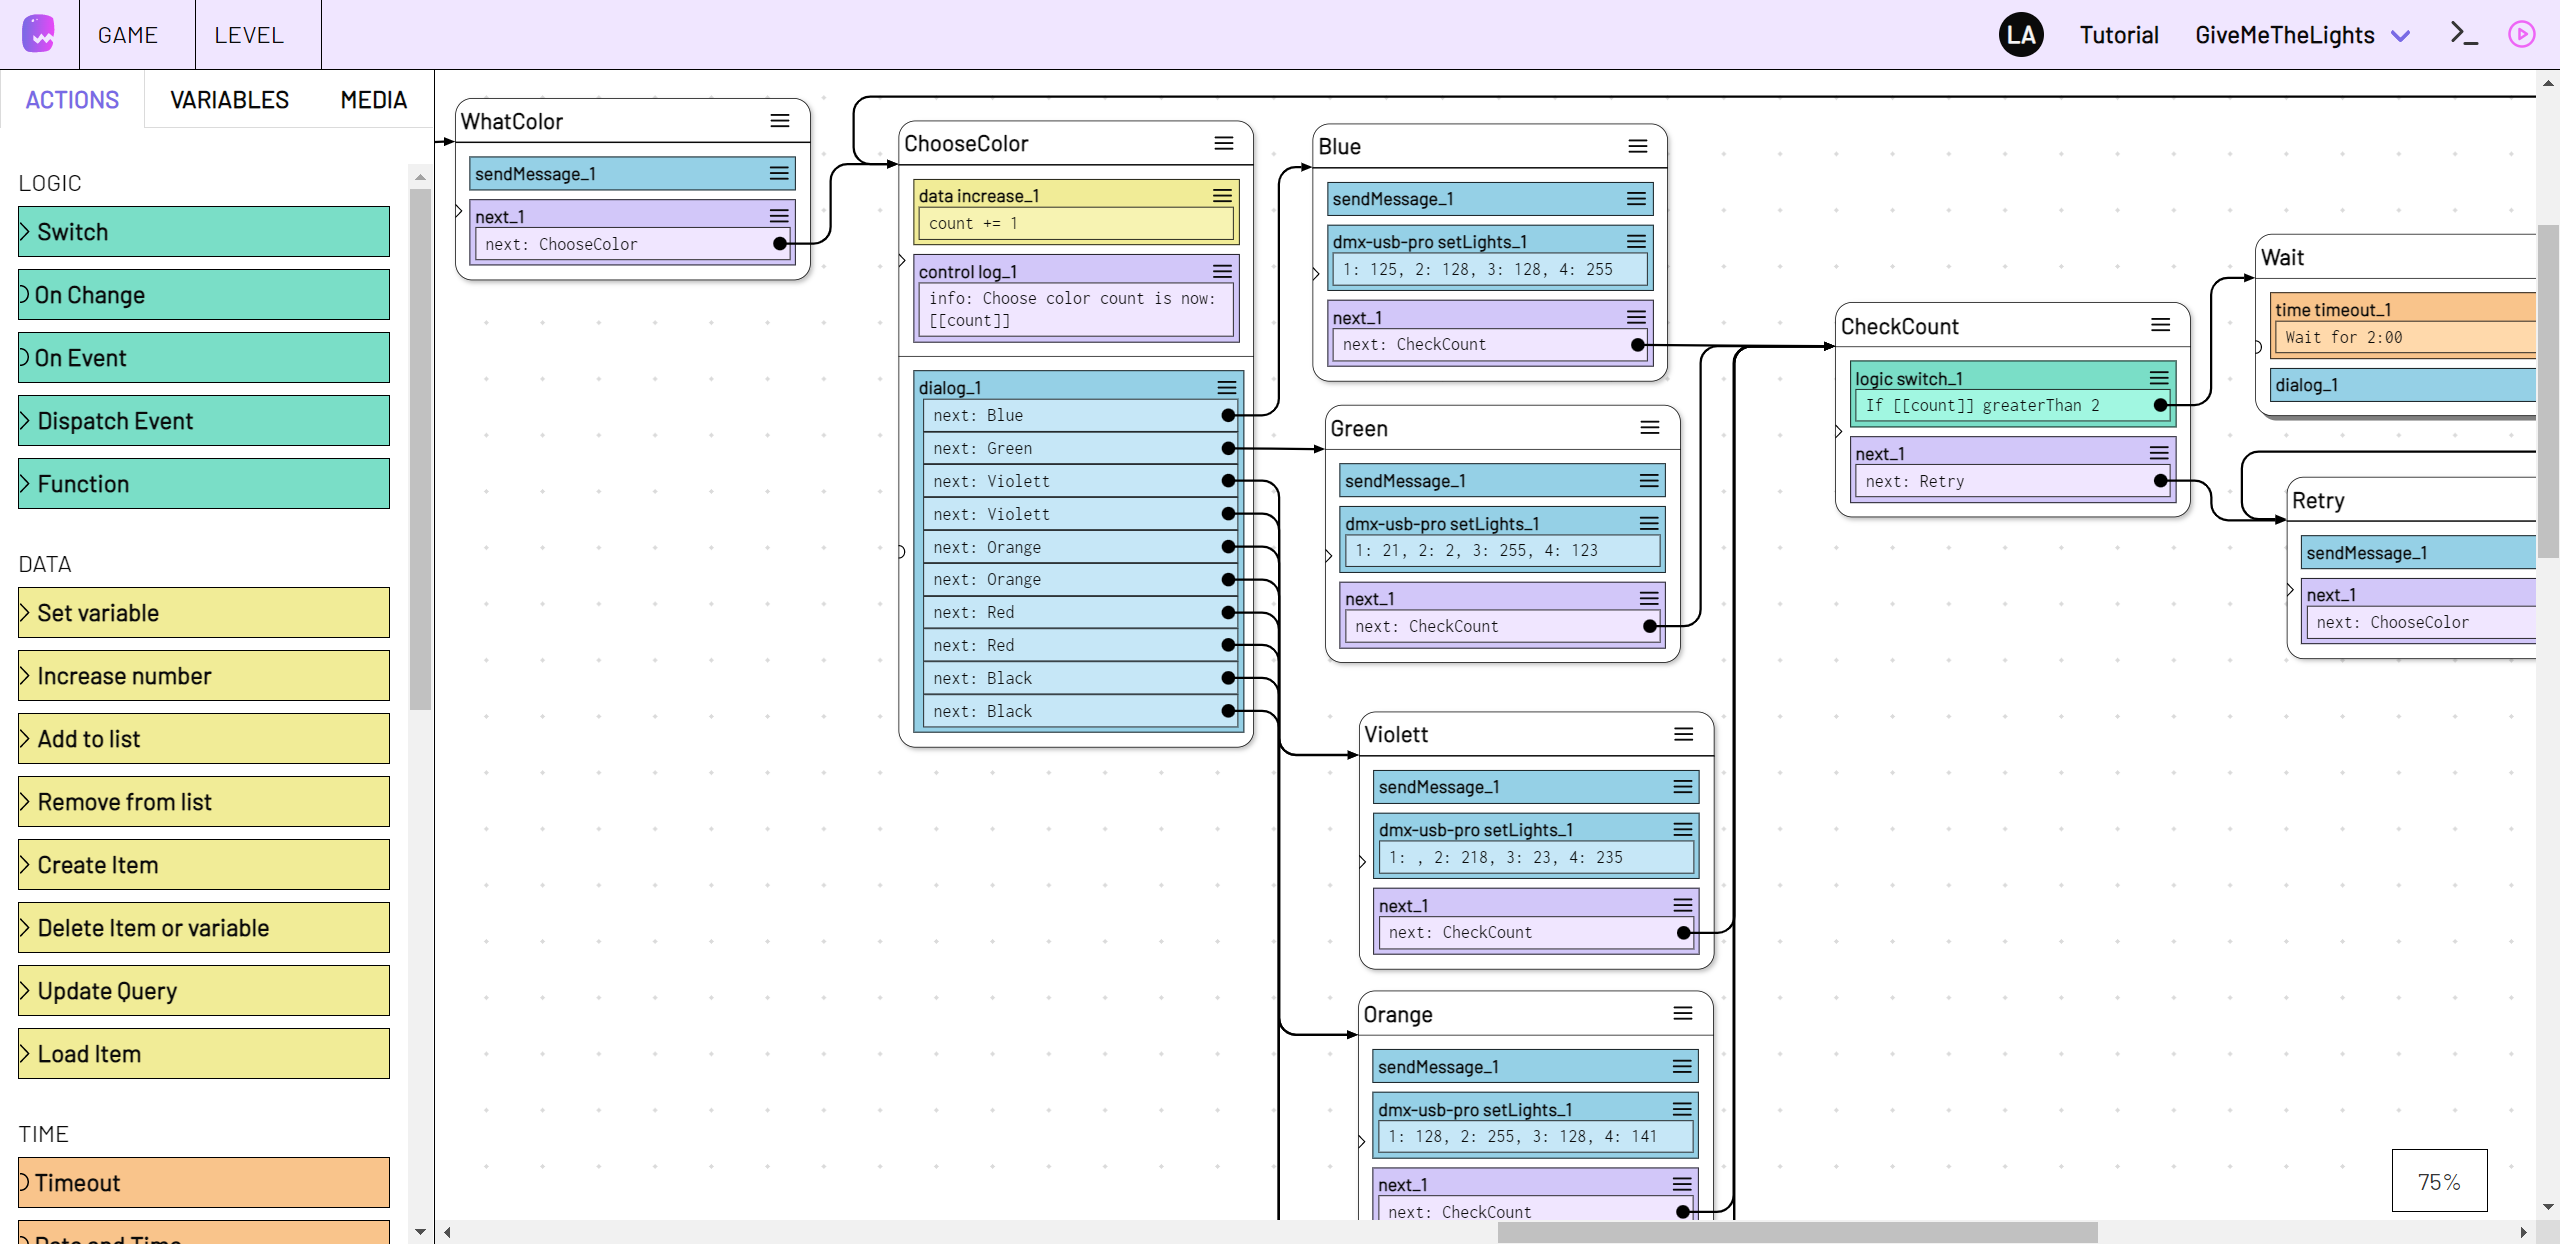Image resolution: width=2560 pixels, height=1244 pixels.
Task: Select the ACTIONS tab in the sidebar
Action: click(72, 100)
